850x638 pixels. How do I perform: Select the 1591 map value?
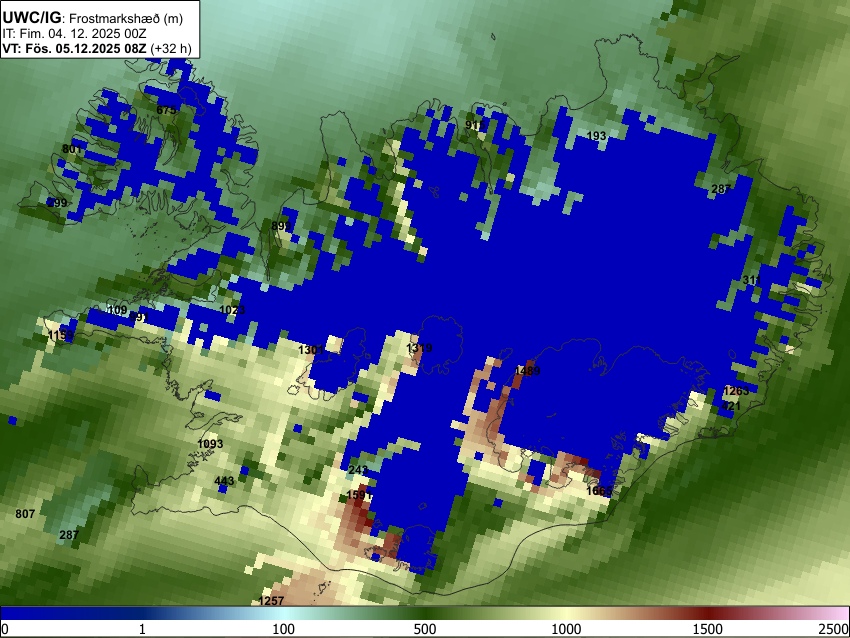click(x=359, y=495)
